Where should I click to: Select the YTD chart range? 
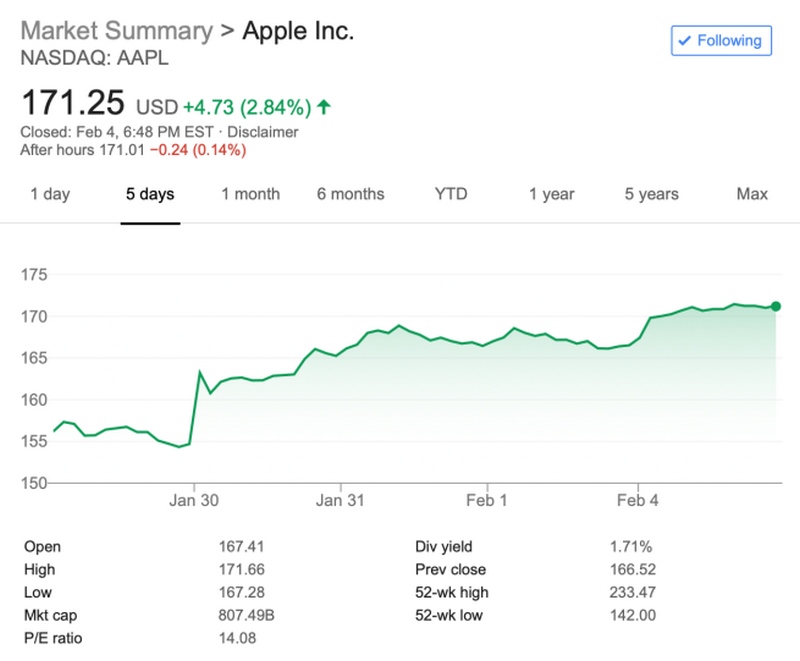(450, 194)
